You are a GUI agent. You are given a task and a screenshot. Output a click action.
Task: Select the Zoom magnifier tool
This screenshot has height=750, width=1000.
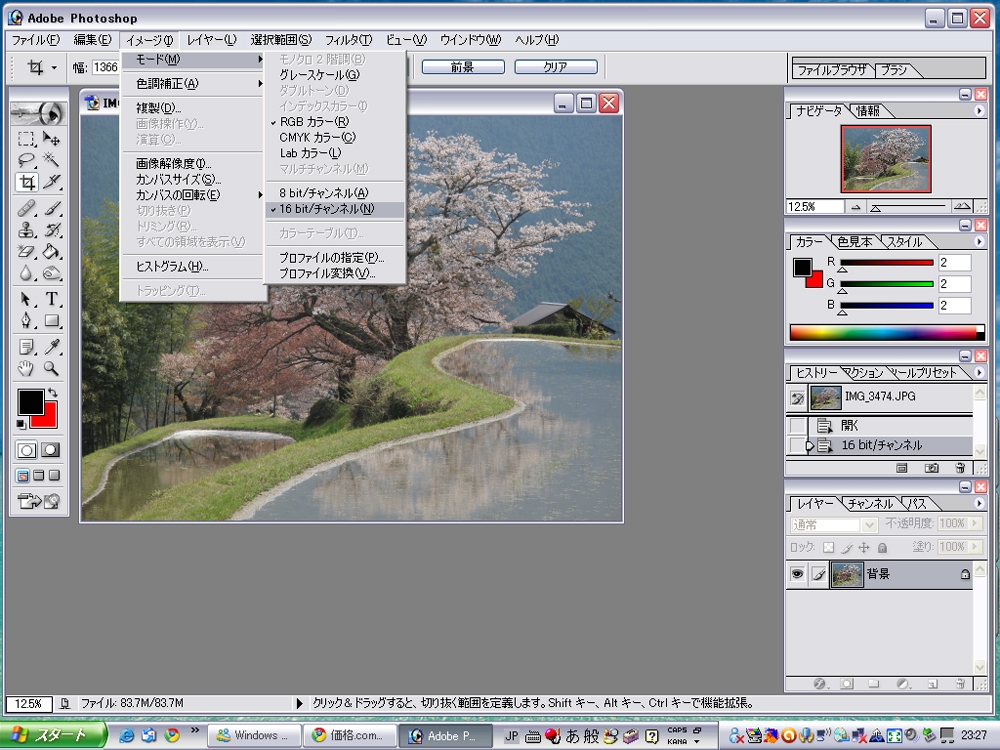[51, 369]
